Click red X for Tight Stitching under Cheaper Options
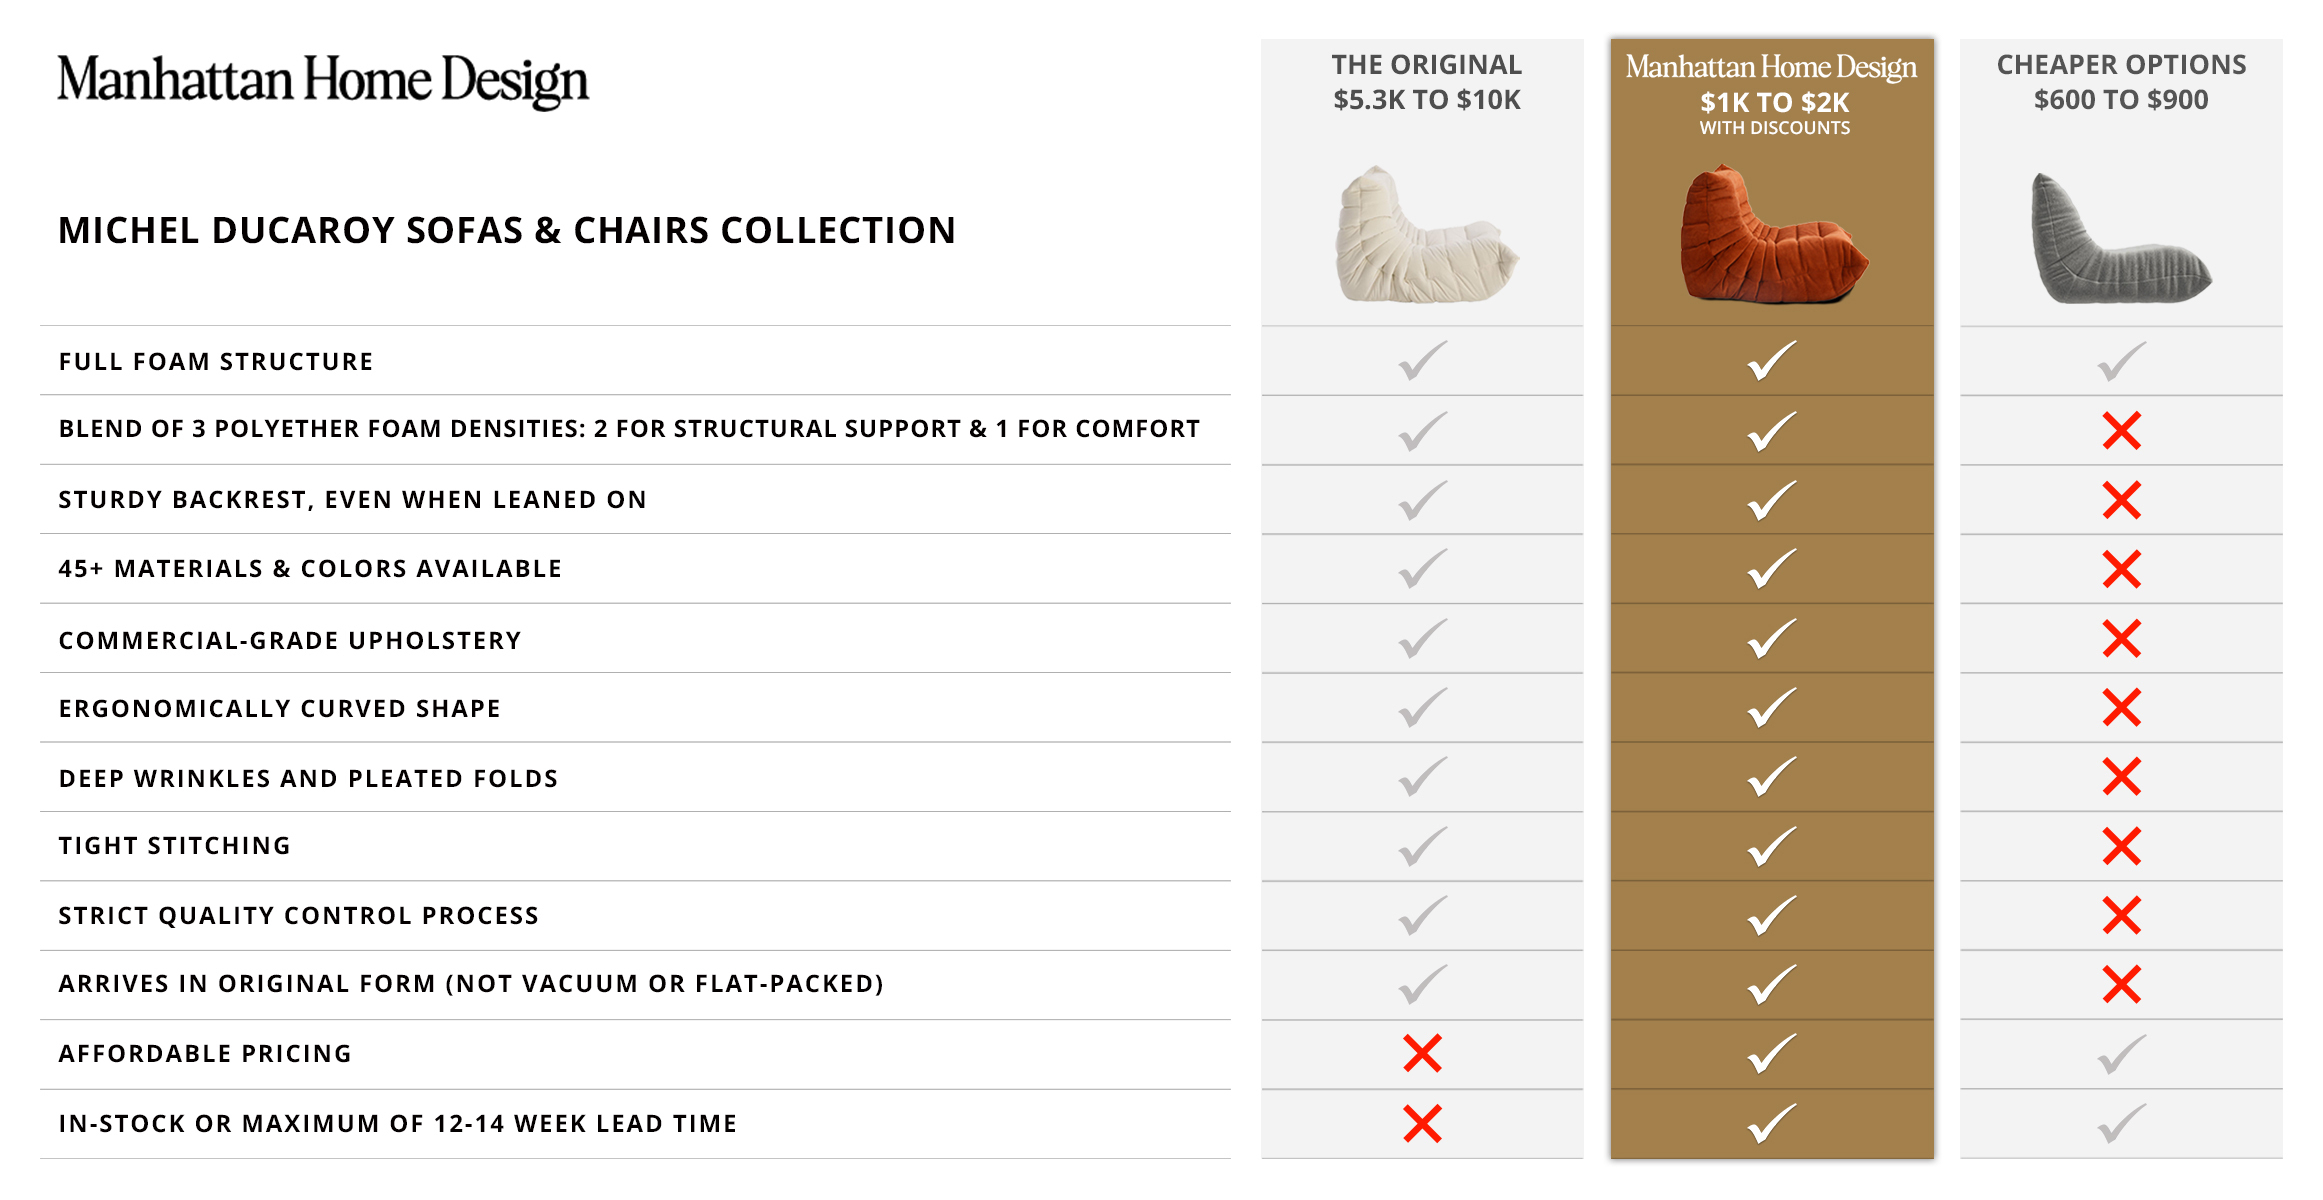This screenshot has width=2323, height=1200. coord(2121,846)
